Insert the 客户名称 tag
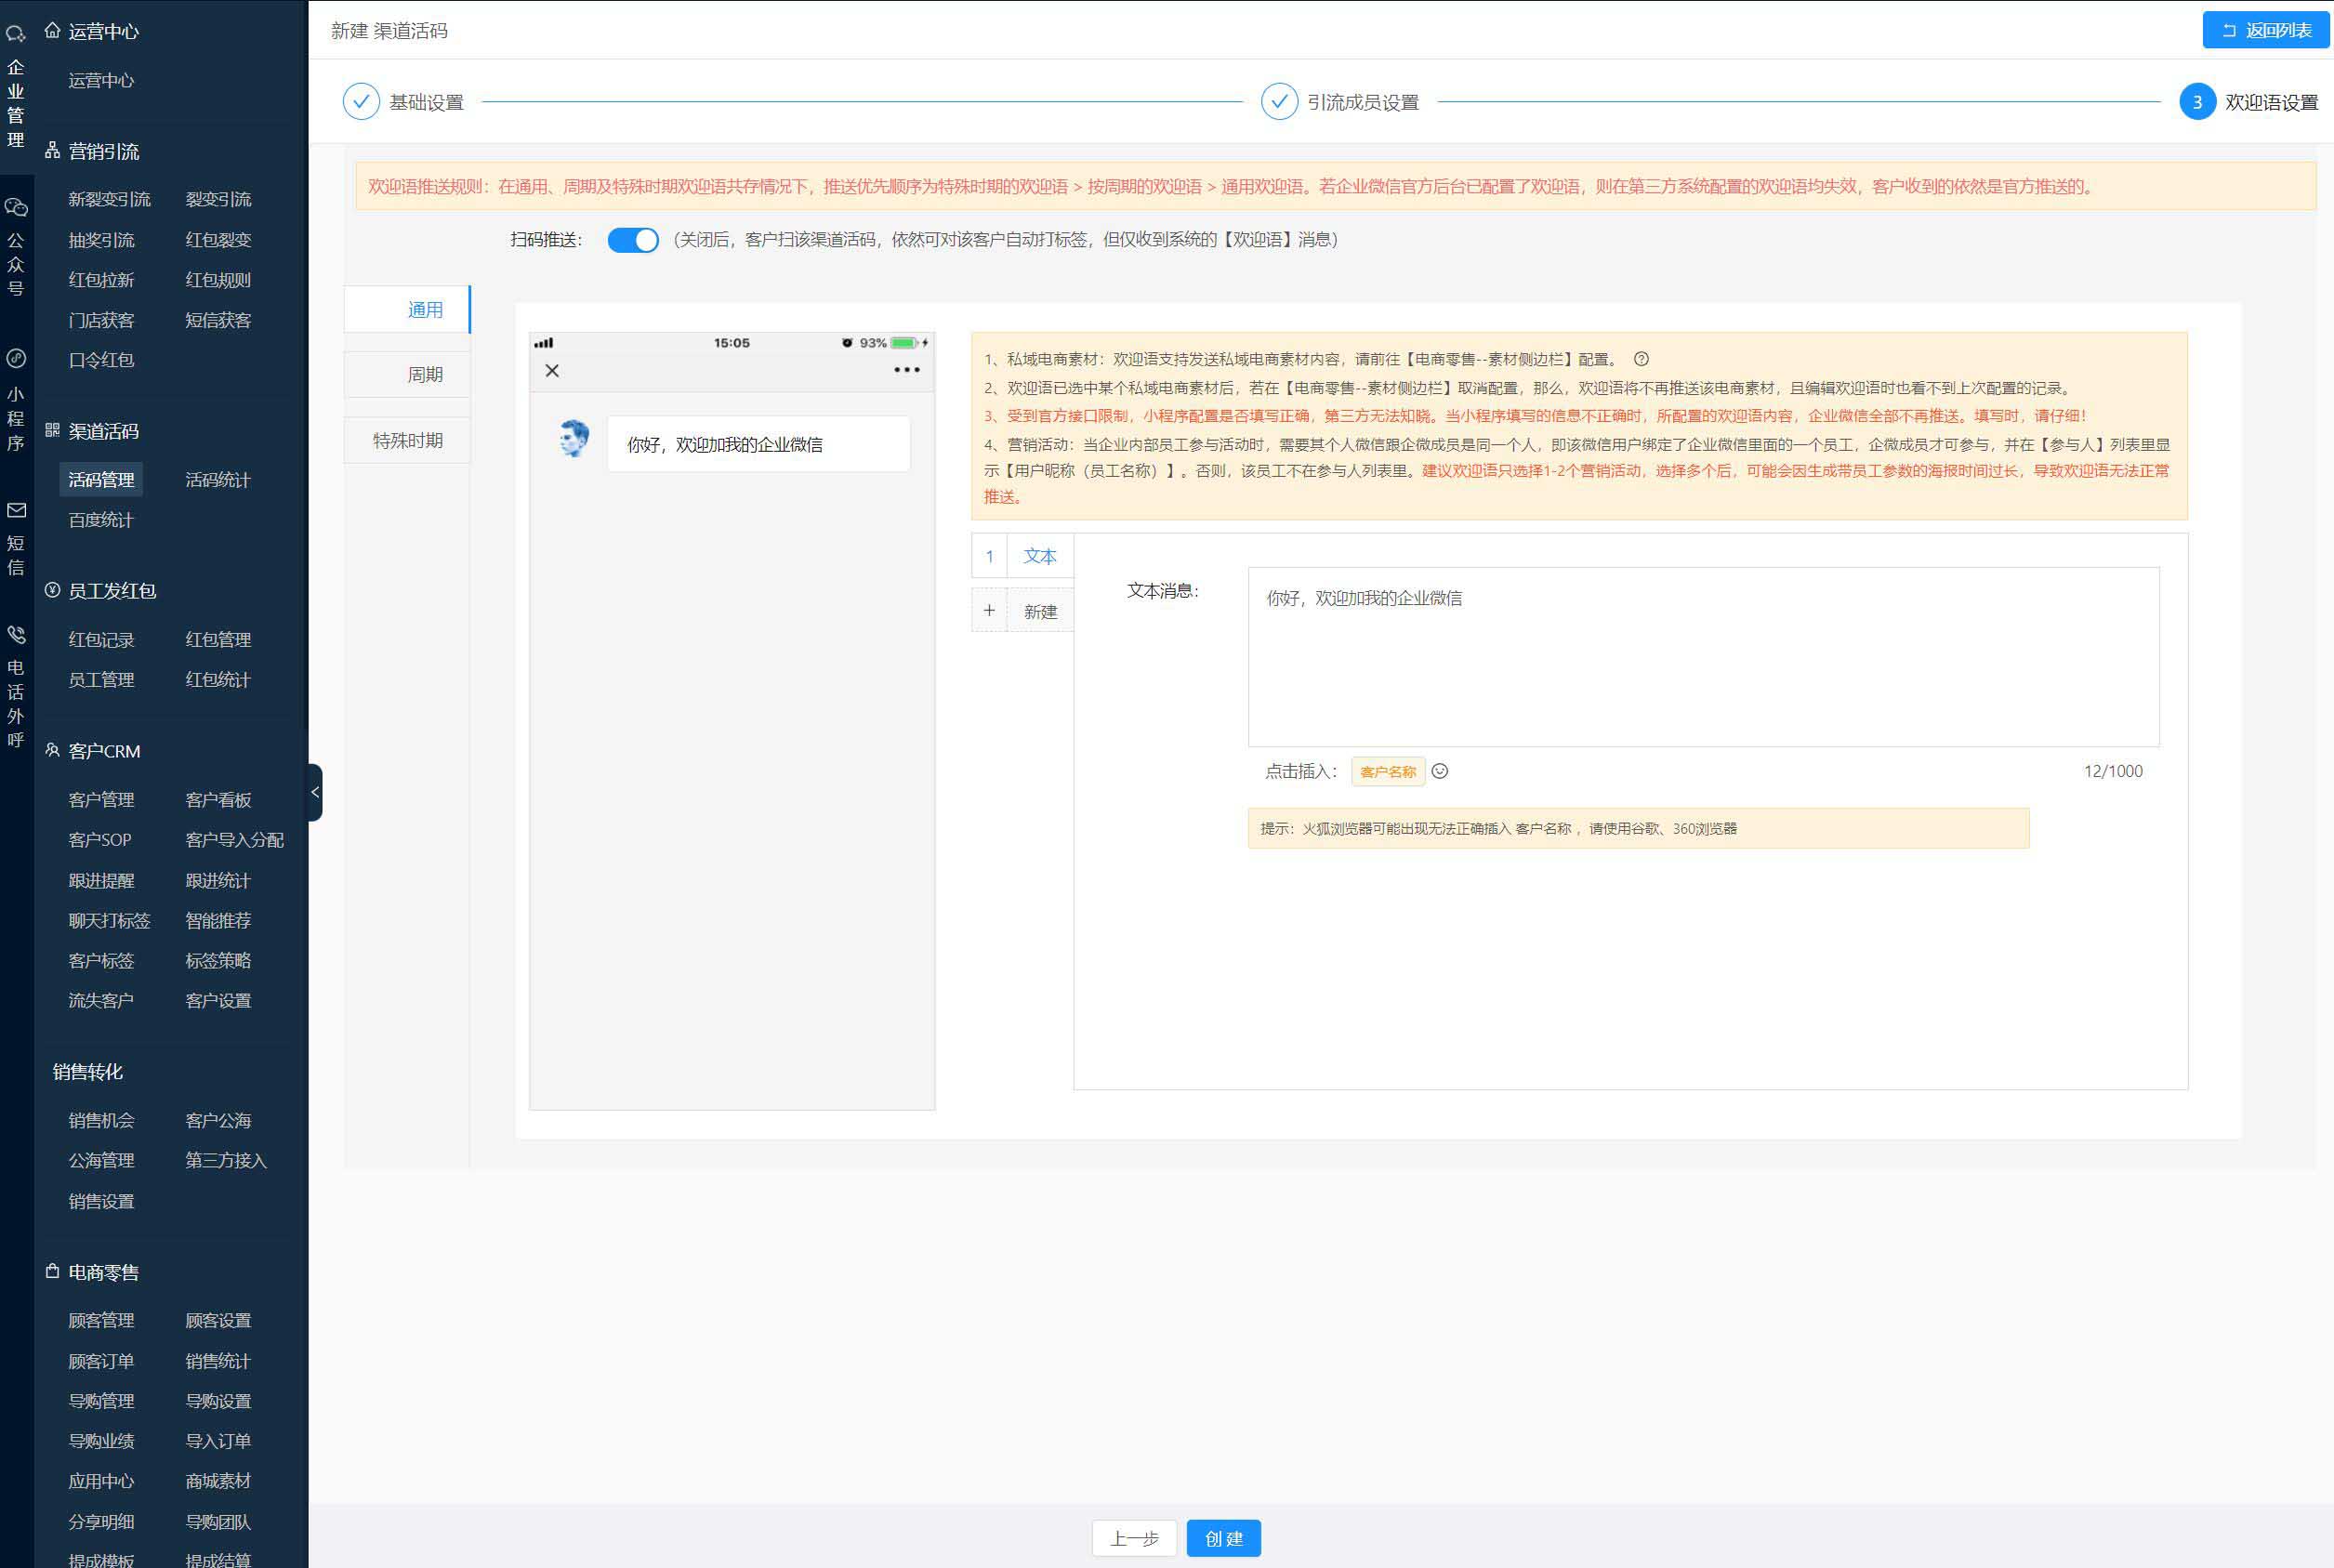2334x1568 pixels. pos(1387,772)
